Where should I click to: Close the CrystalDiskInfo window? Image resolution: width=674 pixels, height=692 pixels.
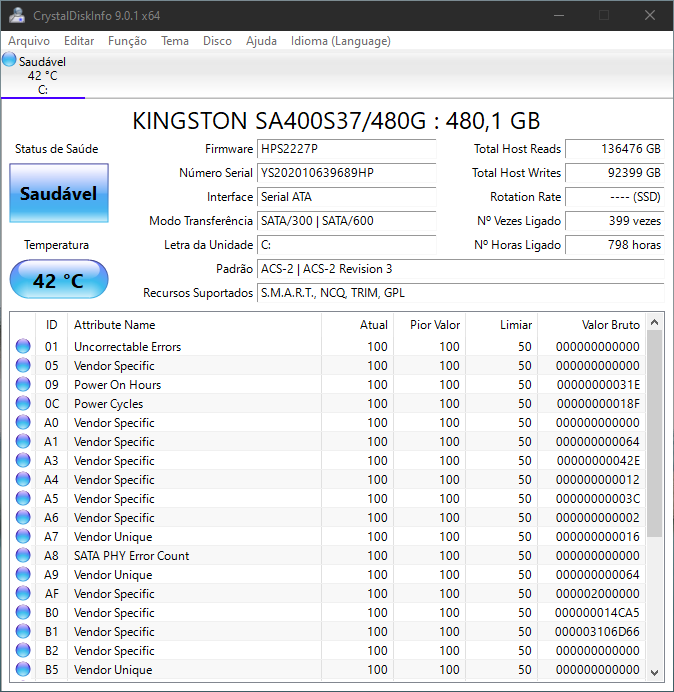tap(650, 15)
